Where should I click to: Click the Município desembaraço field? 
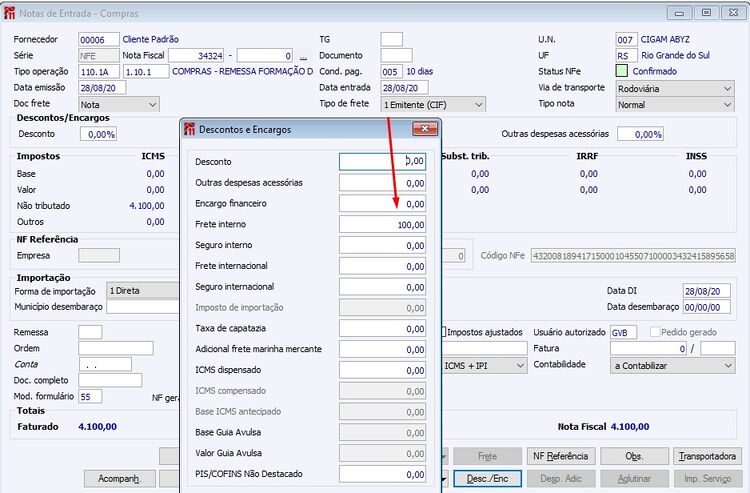[143, 307]
